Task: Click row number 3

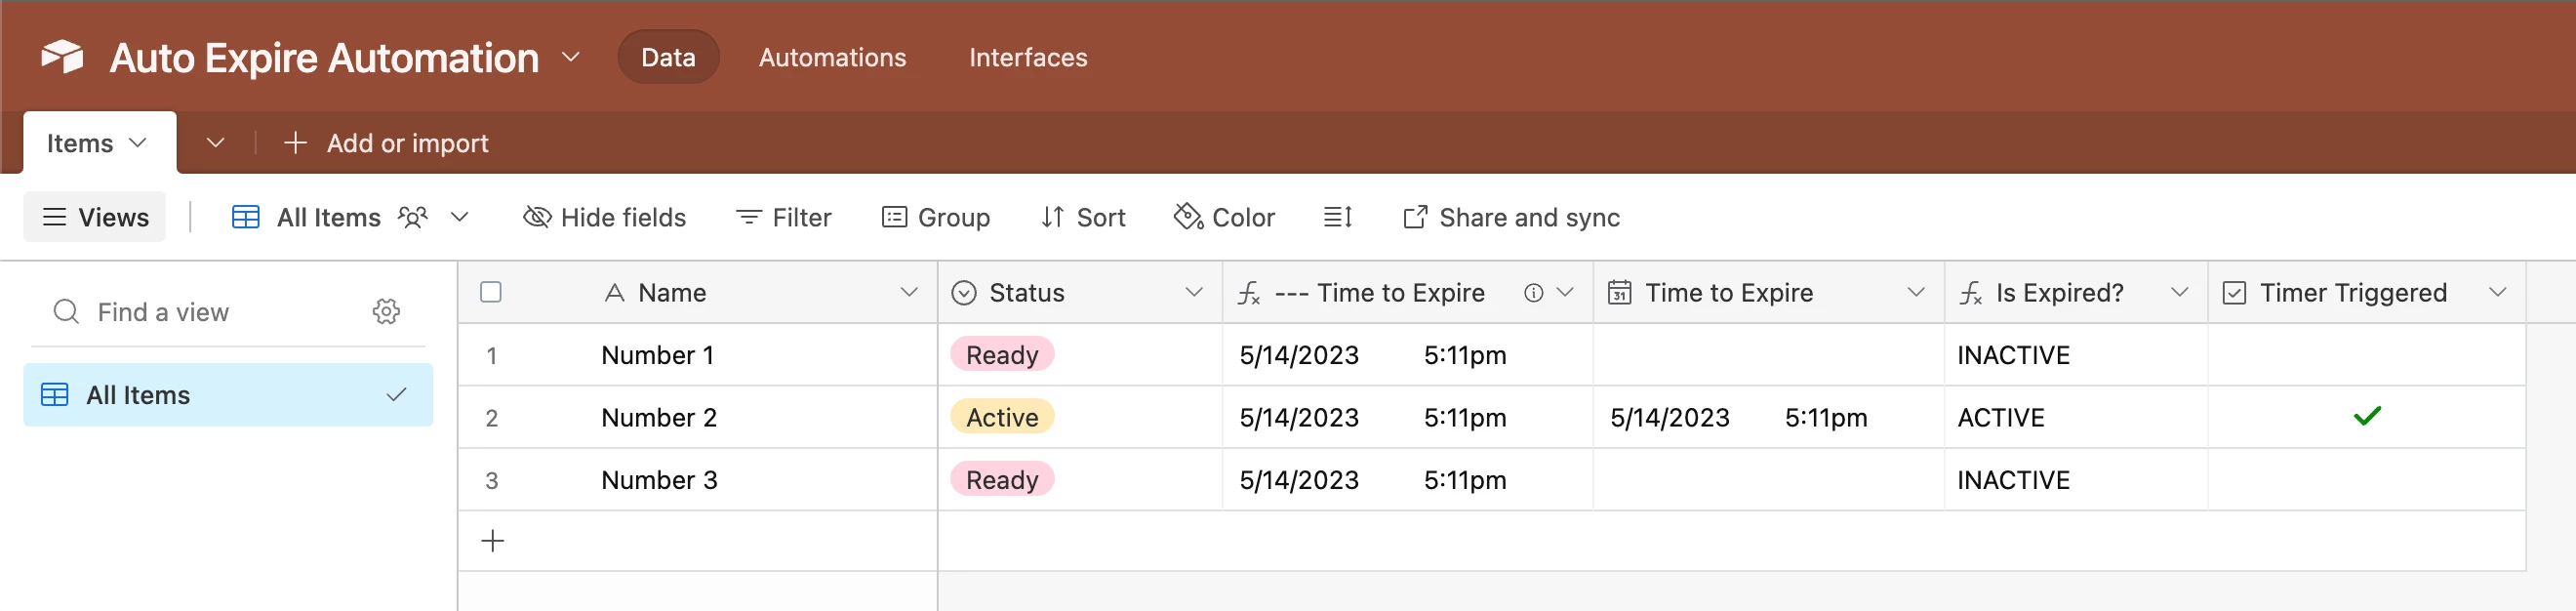Action: click(x=492, y=480)
